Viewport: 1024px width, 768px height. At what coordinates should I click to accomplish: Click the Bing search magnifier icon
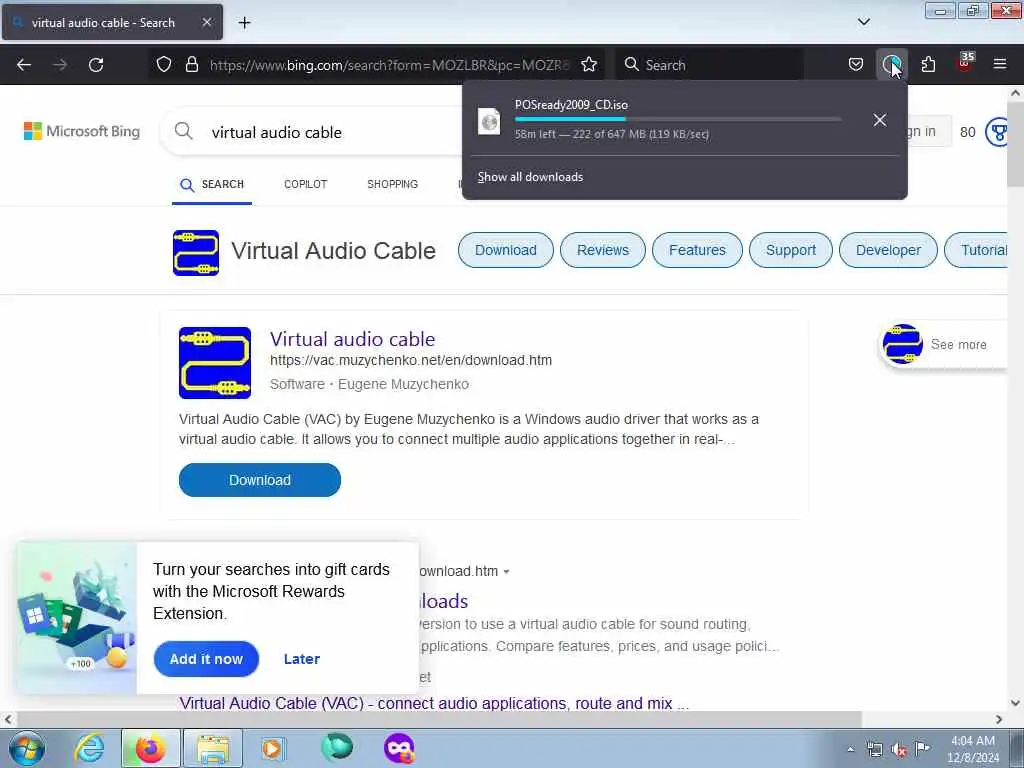184,131
